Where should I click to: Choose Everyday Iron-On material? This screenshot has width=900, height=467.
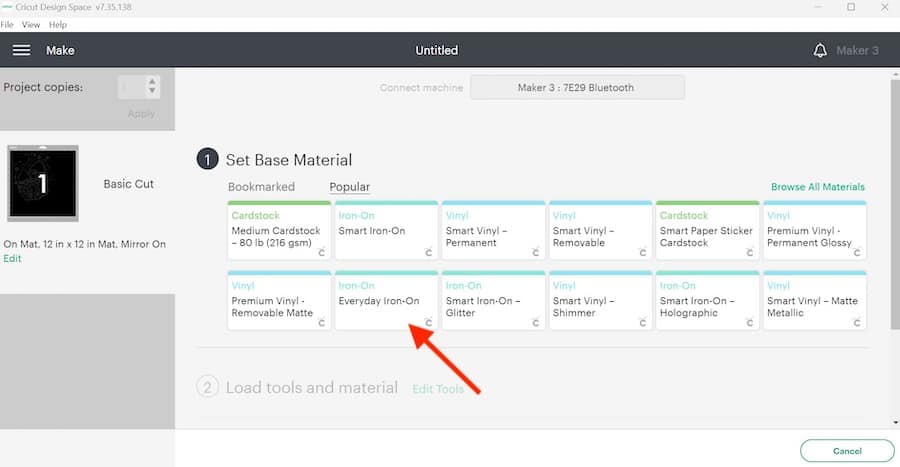click(386, 301)
